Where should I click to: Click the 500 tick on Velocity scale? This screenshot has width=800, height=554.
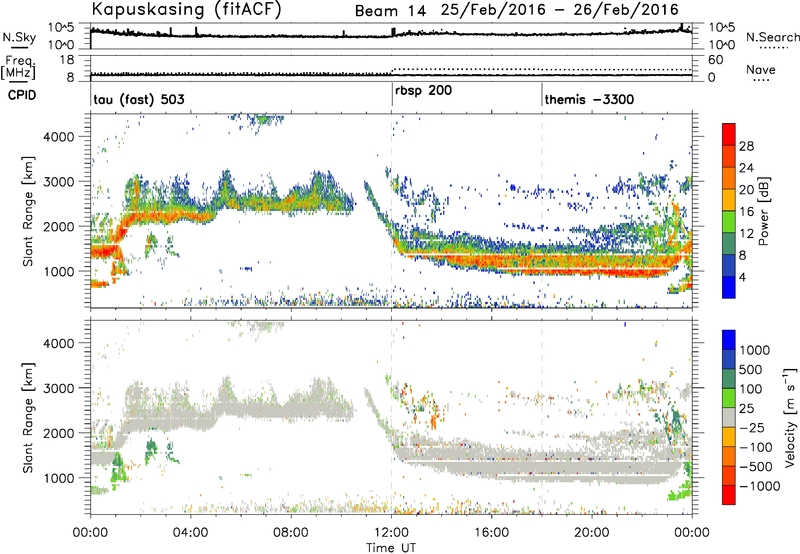pos(751,369)
